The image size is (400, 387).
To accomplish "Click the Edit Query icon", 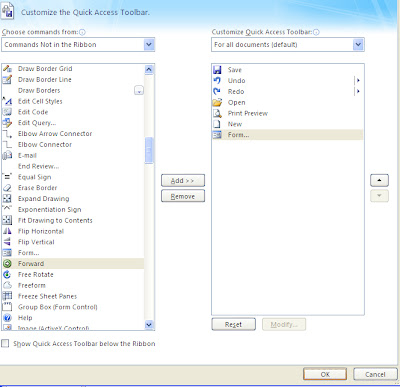I will tap(7, 123).
